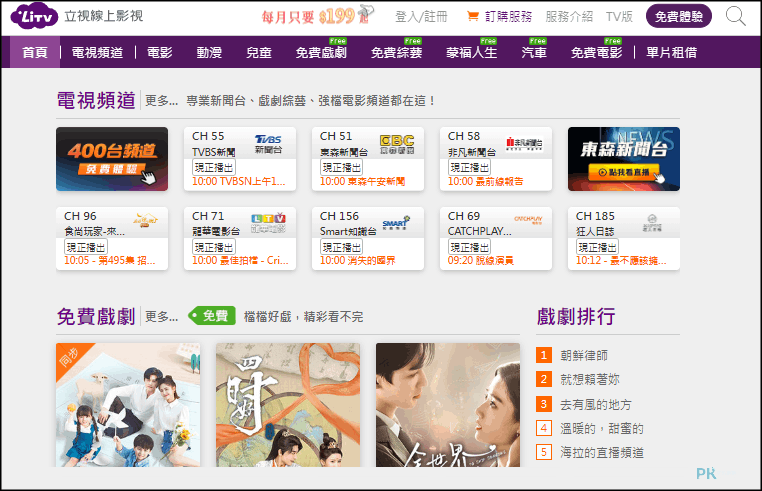Screen dimensions: 762x491
Task: Click the 食尚玩家 channel logo
Action: coord(144,220)
